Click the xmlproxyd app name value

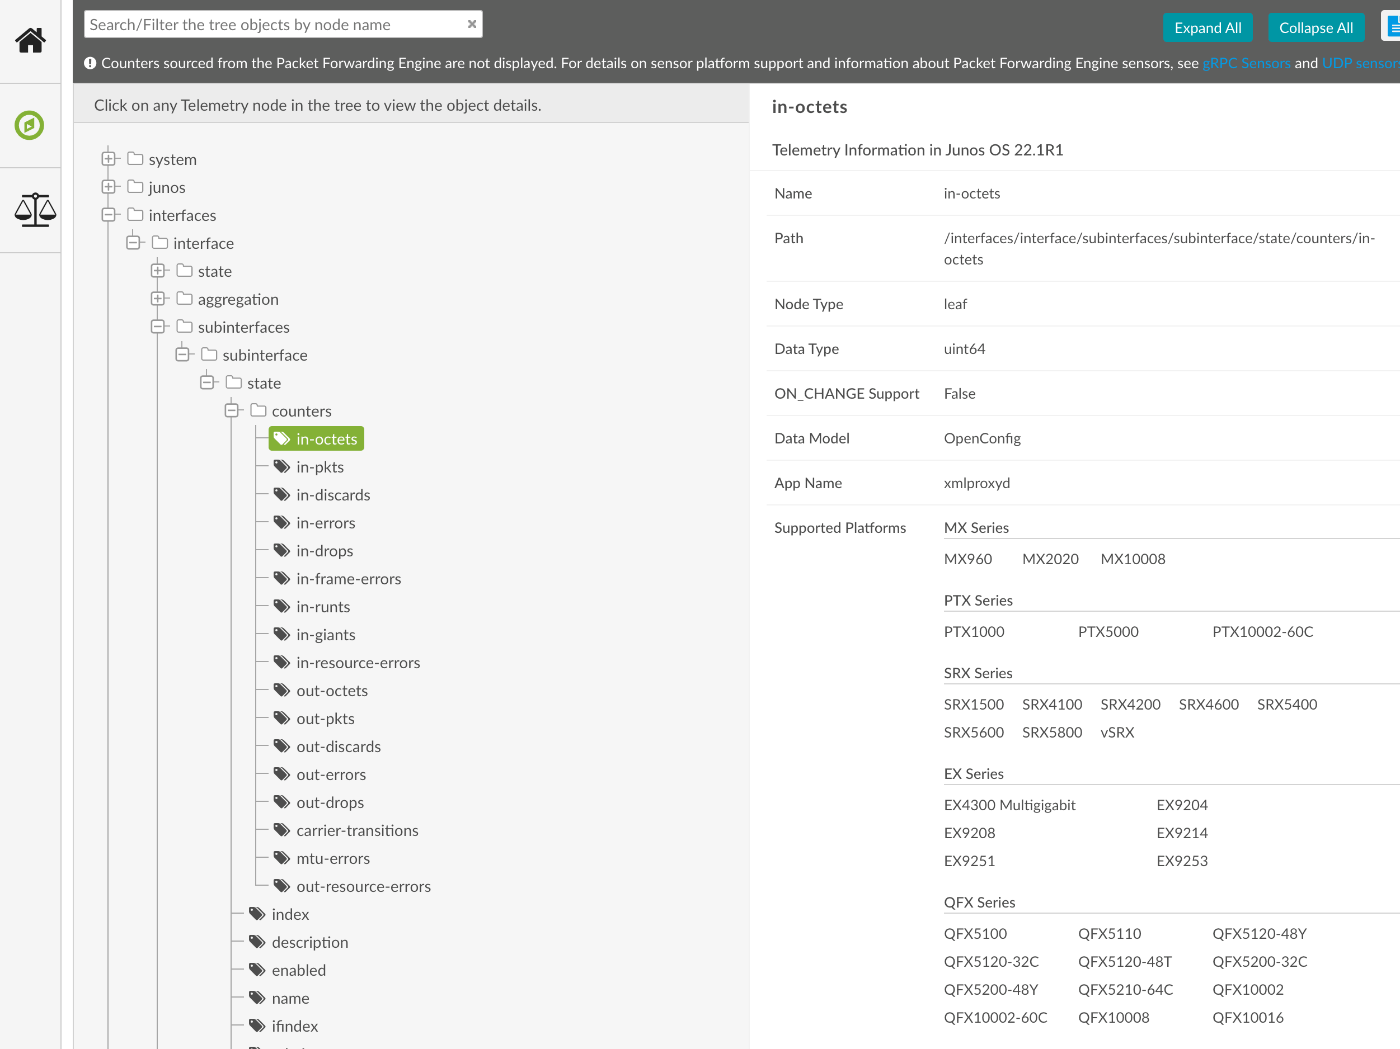point(977,483)
